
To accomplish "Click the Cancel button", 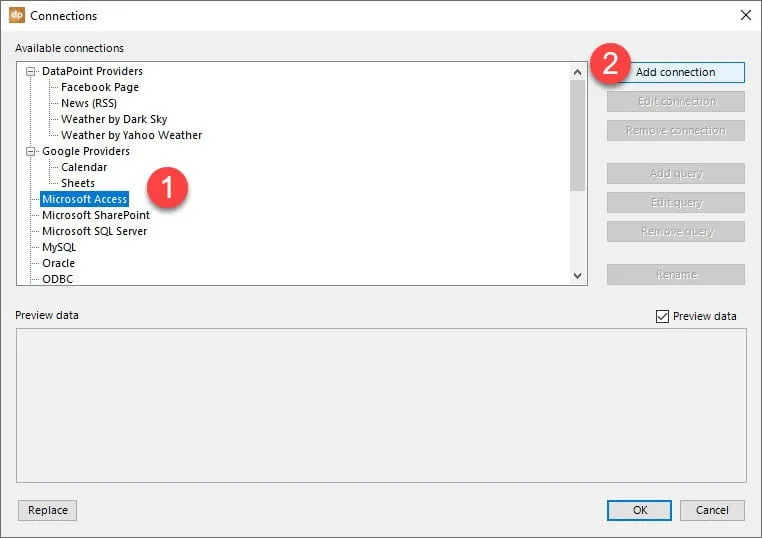I will pos(712,510).
